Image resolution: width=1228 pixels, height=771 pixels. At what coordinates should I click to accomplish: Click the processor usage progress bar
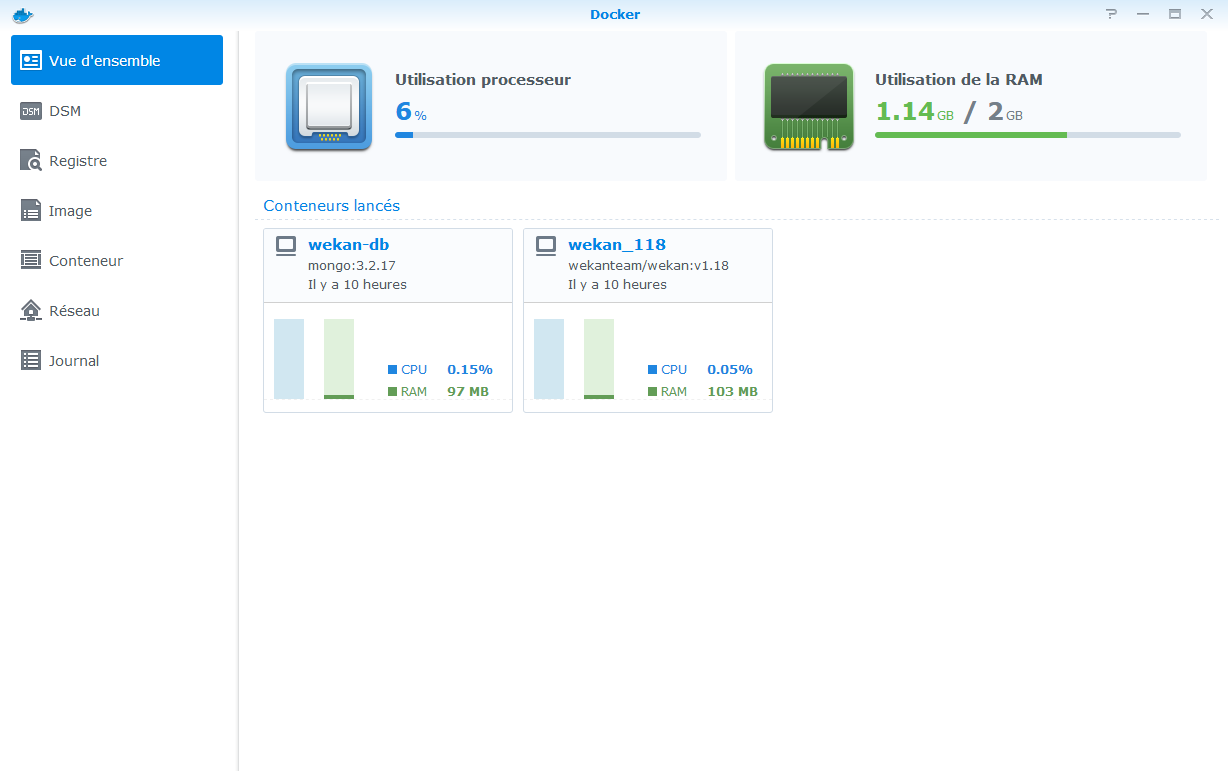click(x=548, y=134)
